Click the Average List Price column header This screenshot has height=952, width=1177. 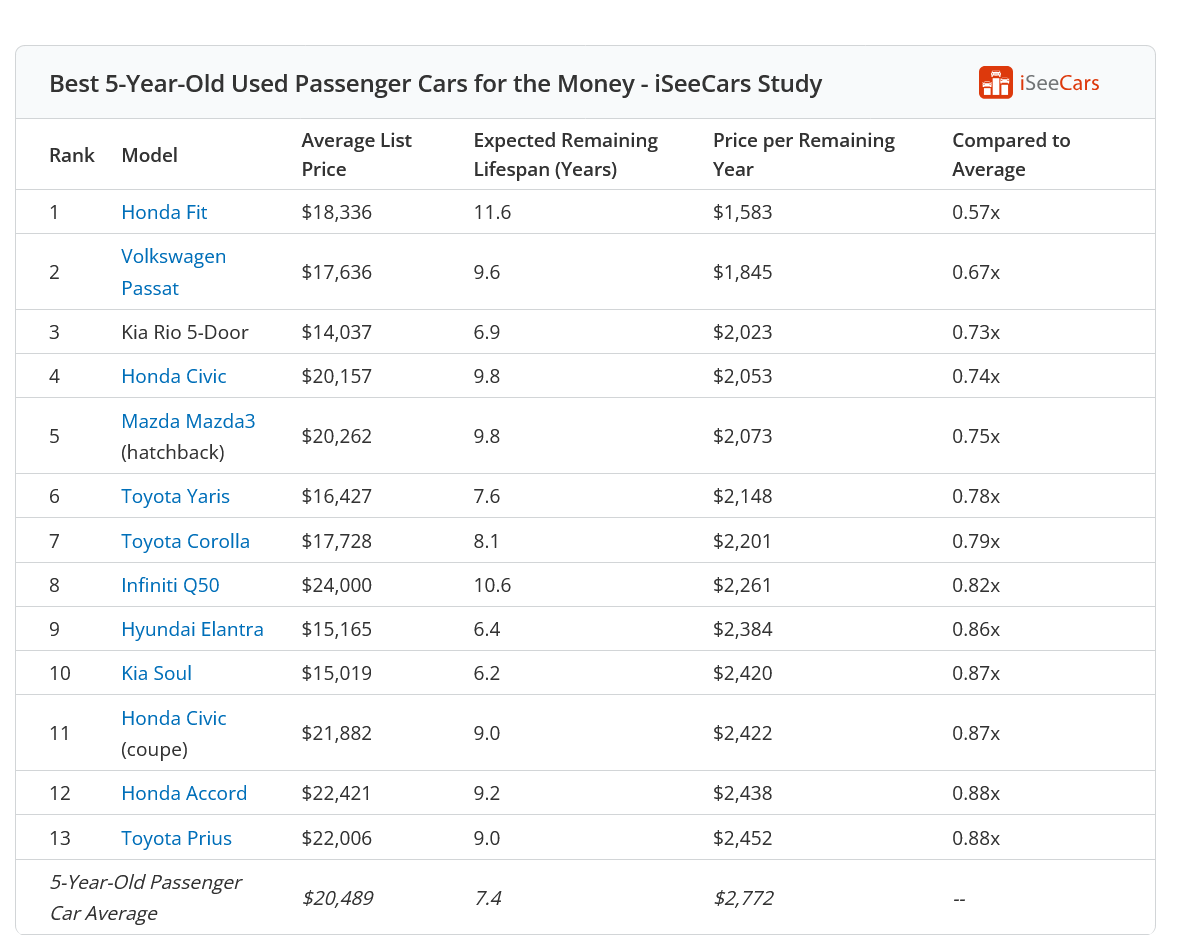(356, 155)
